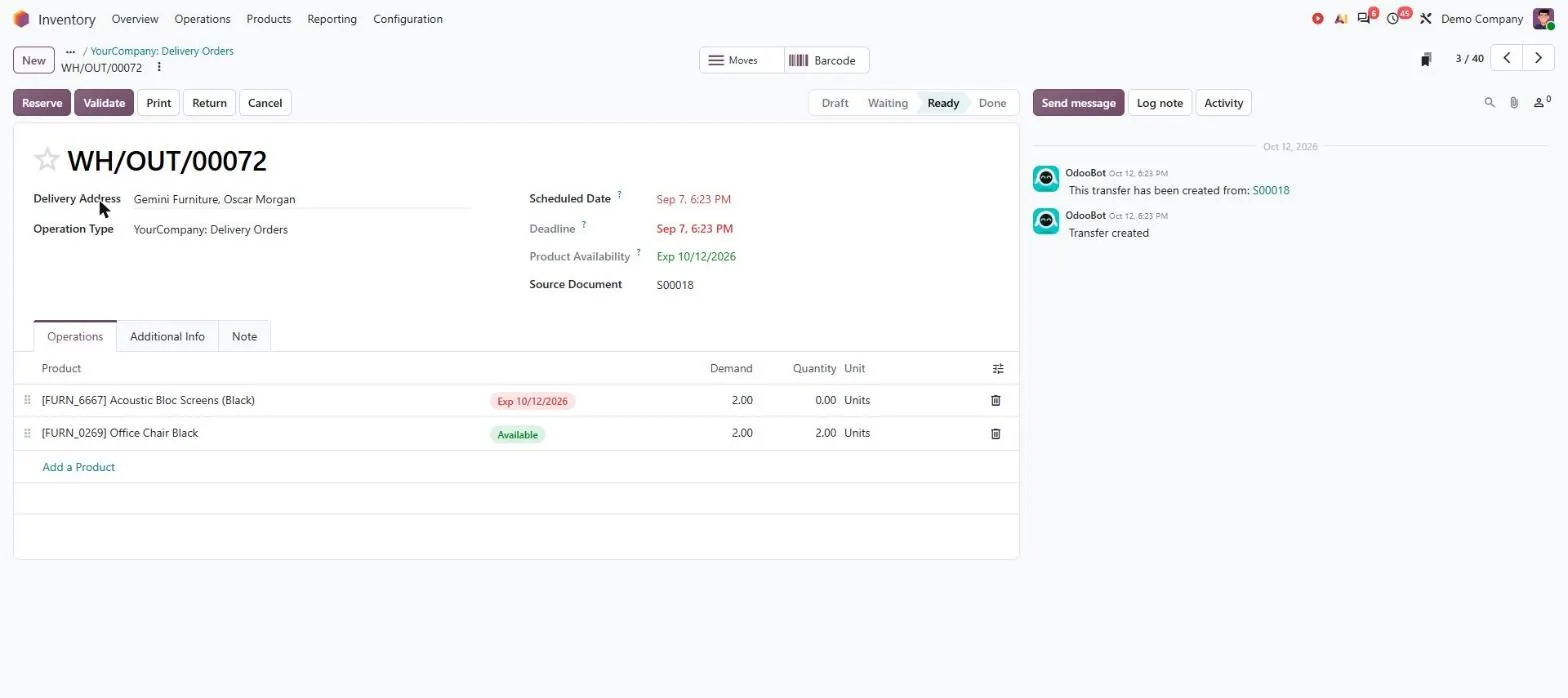Select the Draft status stage
The height and width of the screenshot is (698, 1568).
pos(835,103)
